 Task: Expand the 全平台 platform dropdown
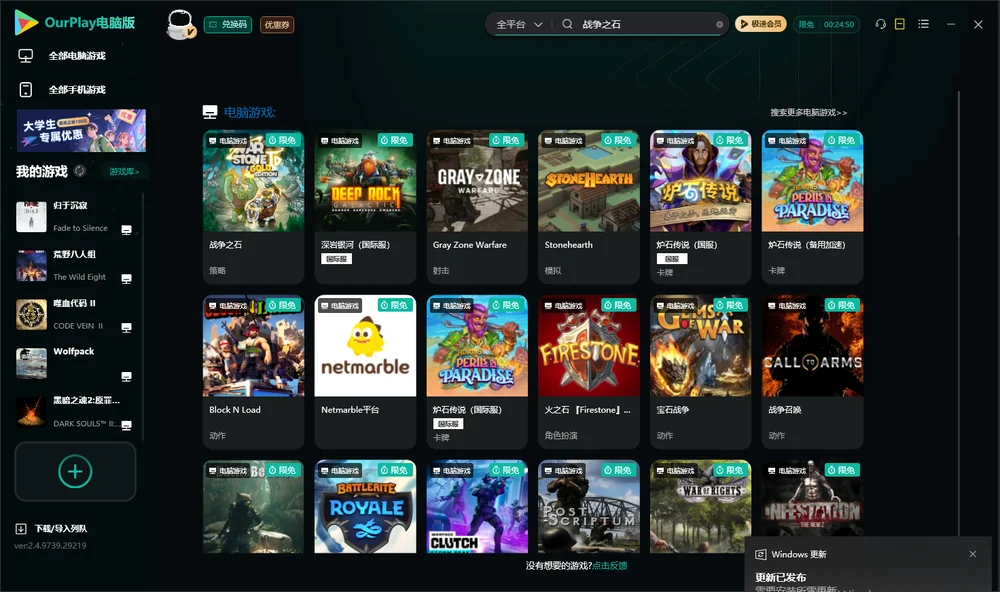[519, 24]
